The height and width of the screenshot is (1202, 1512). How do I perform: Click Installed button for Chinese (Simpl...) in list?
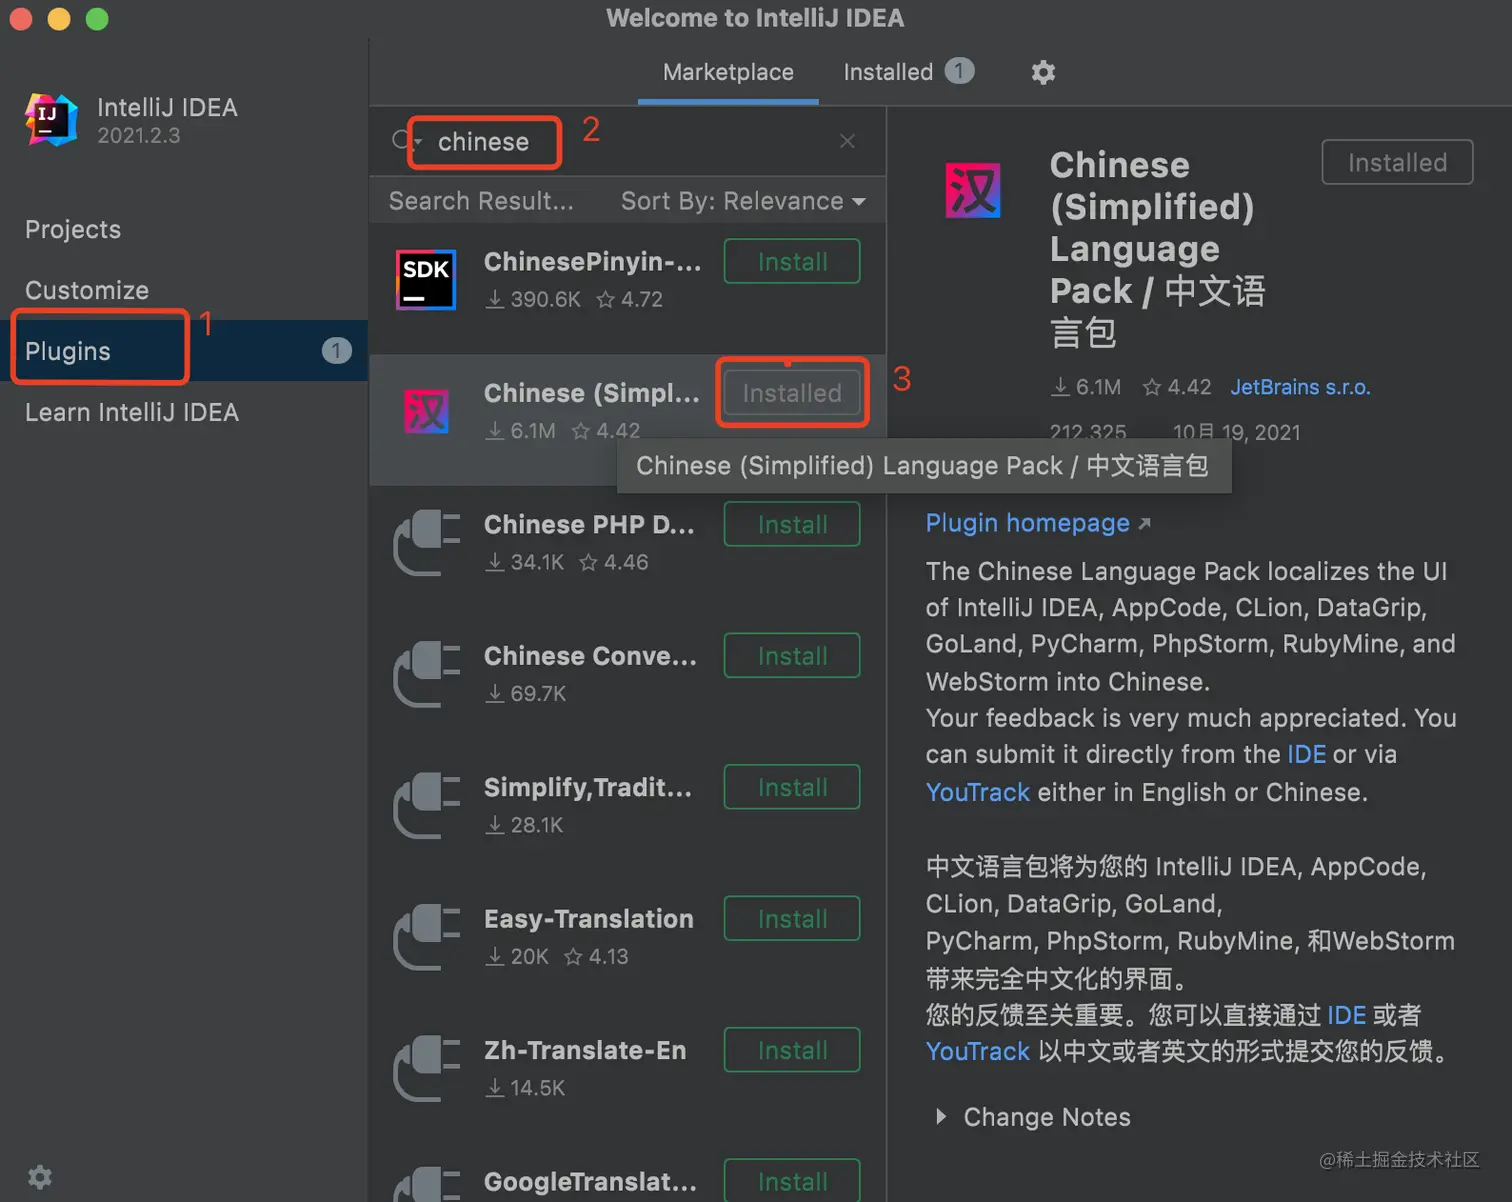792,393
